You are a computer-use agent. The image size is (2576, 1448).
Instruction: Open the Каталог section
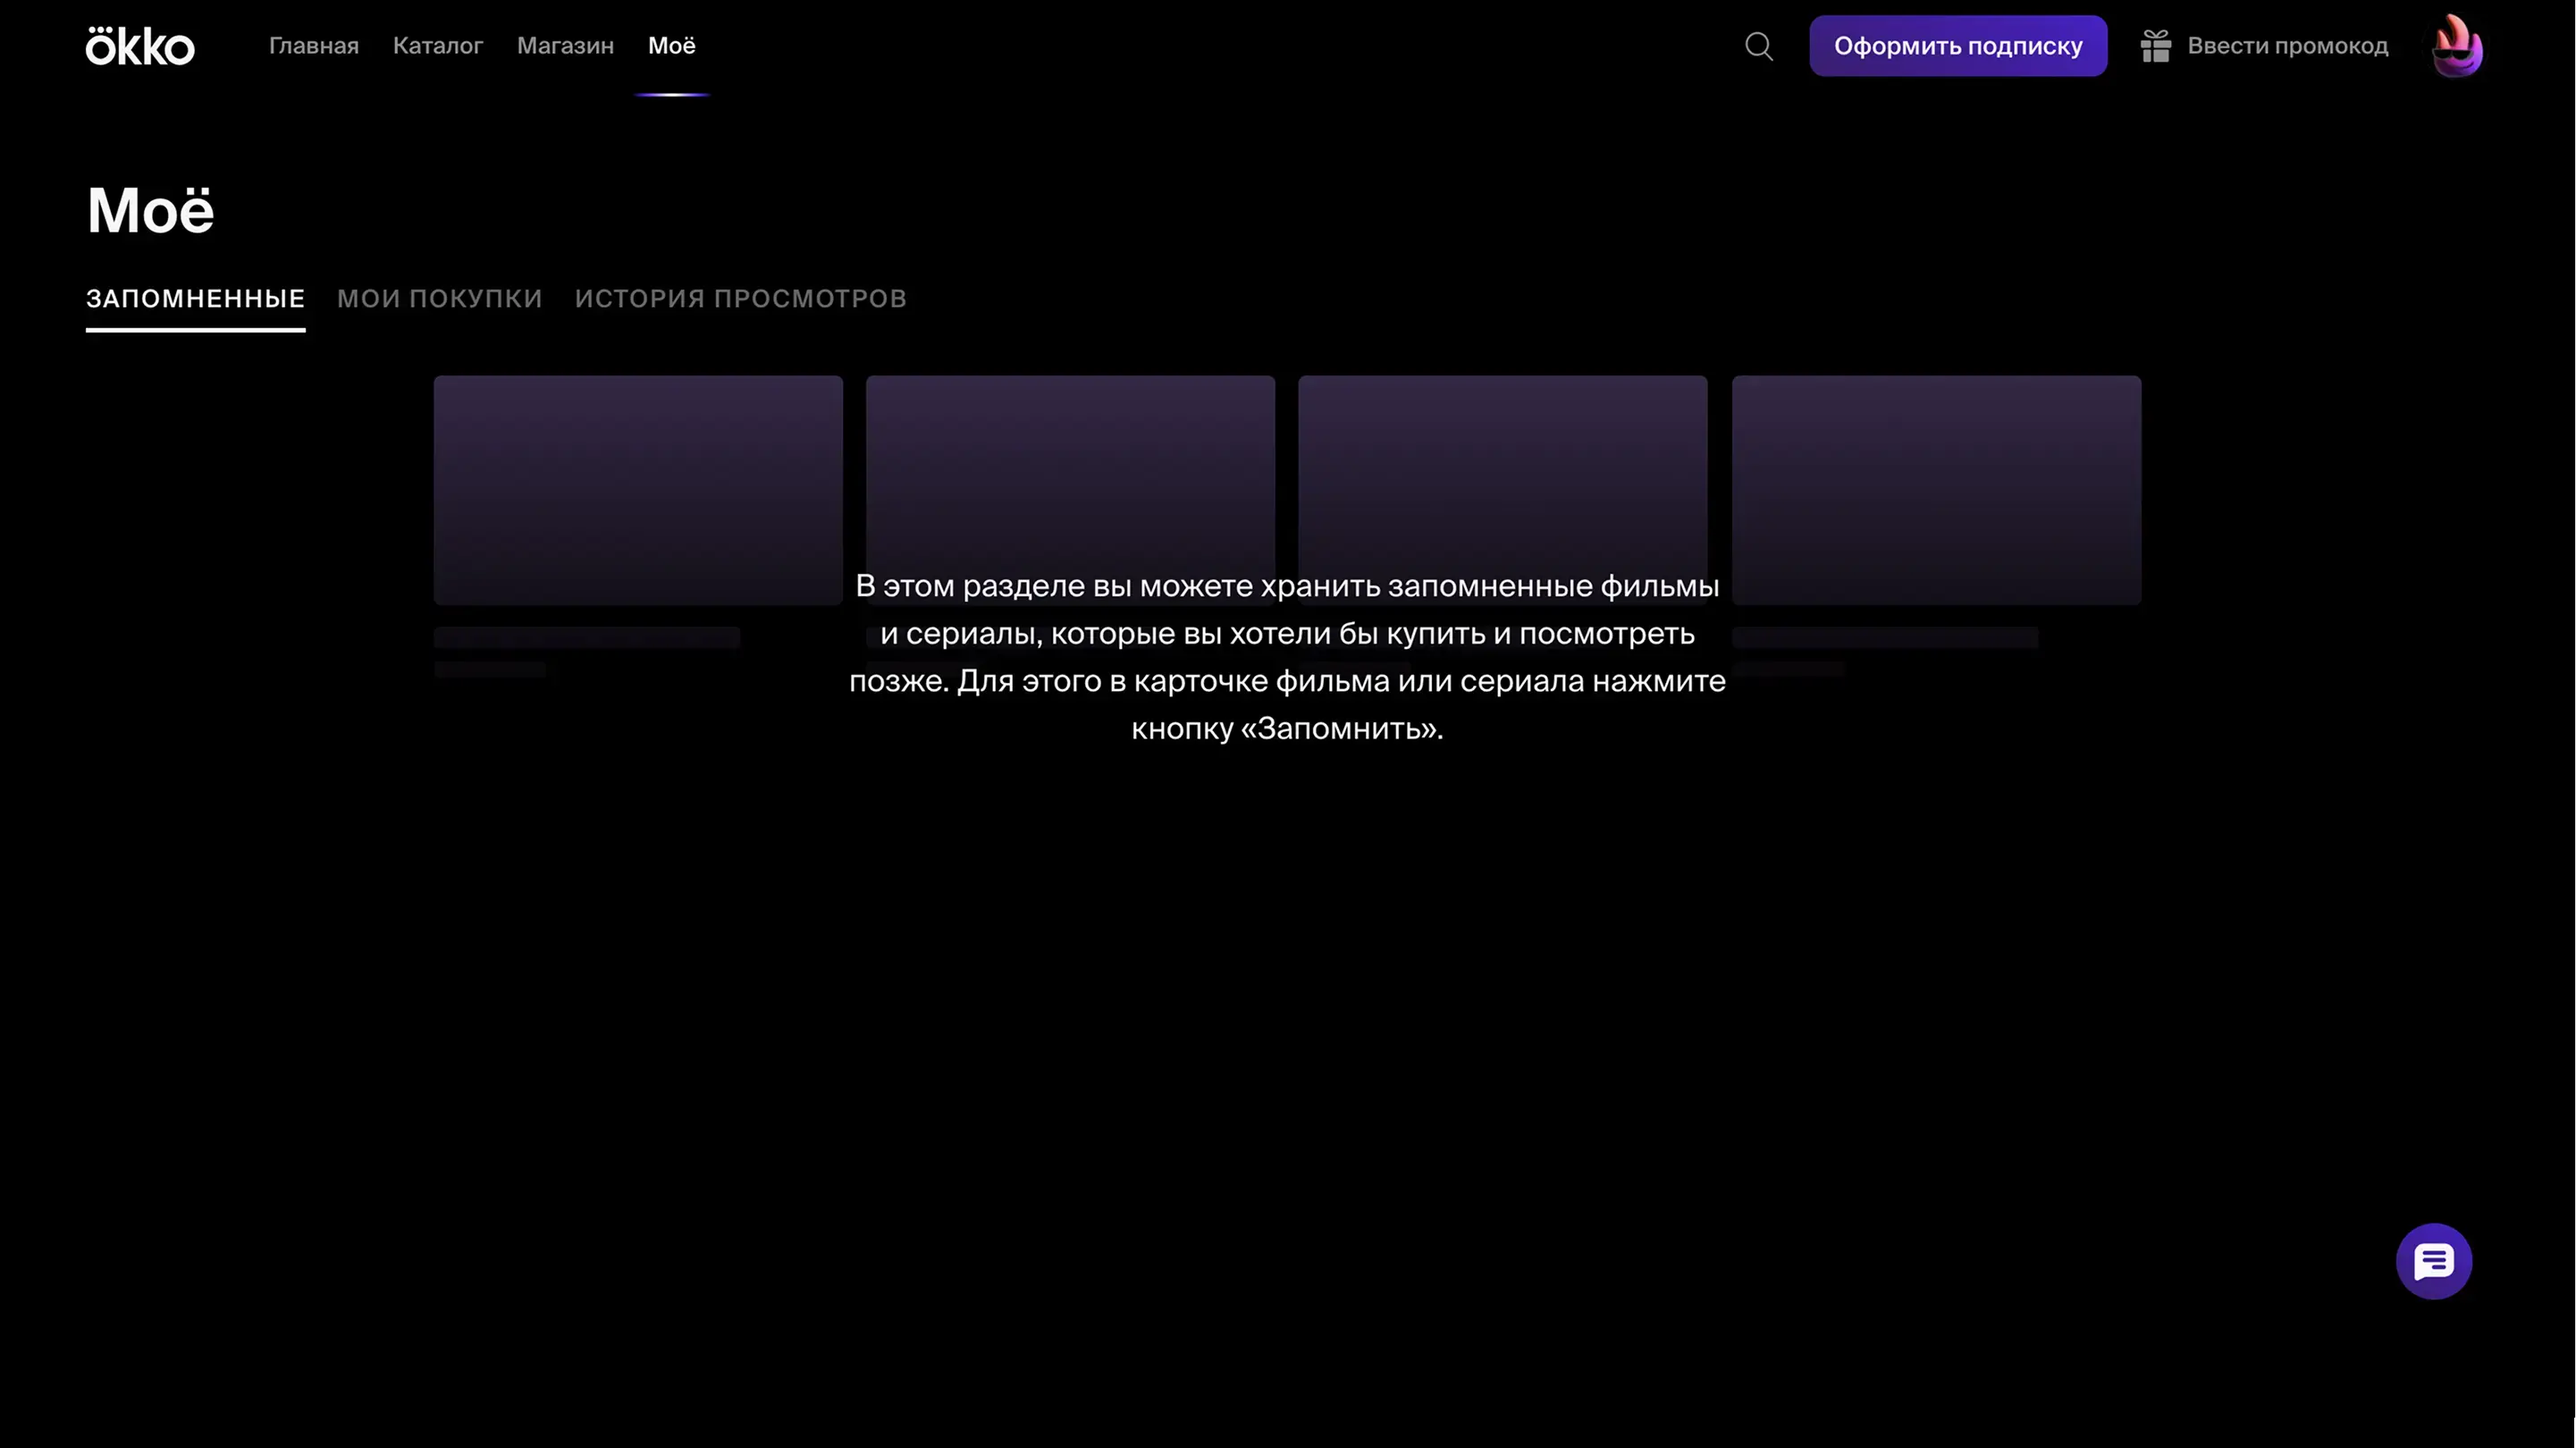[438, 46]
